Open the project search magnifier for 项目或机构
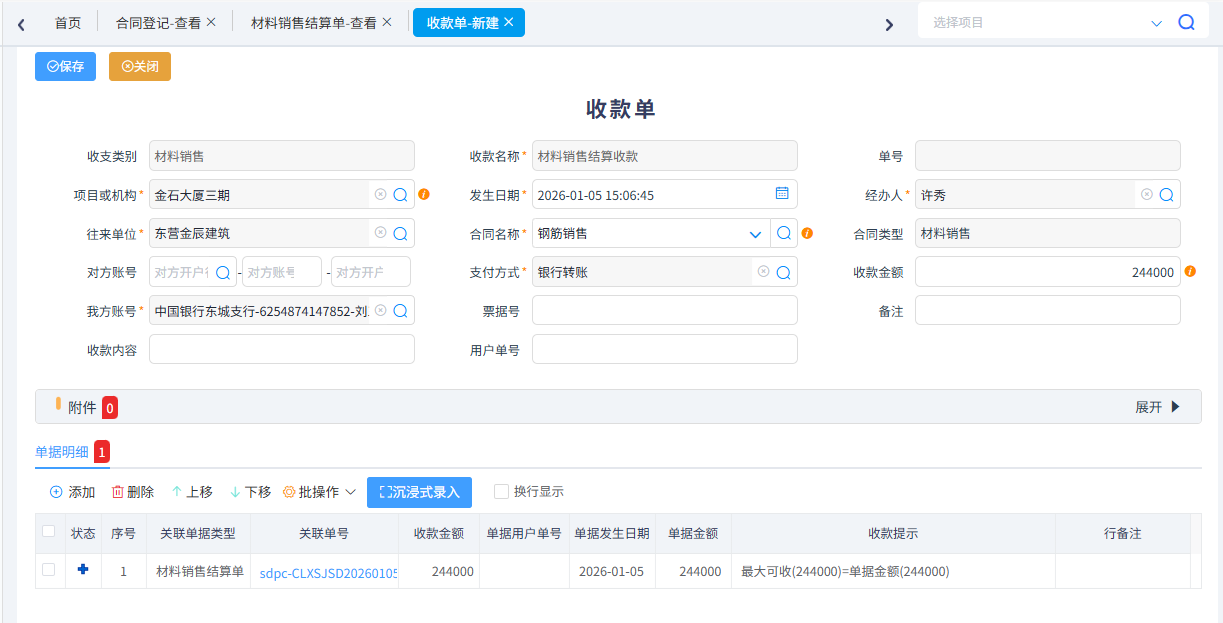 [x=401, y=194]
